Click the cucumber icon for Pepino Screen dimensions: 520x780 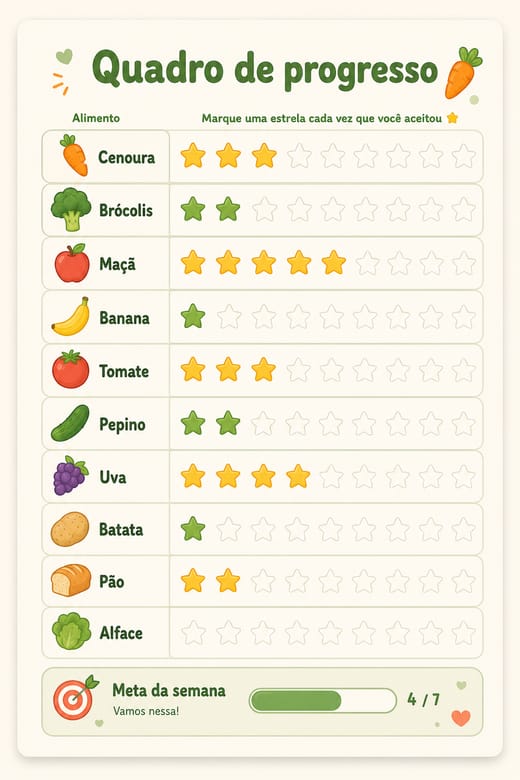click(x=70, y=423)
